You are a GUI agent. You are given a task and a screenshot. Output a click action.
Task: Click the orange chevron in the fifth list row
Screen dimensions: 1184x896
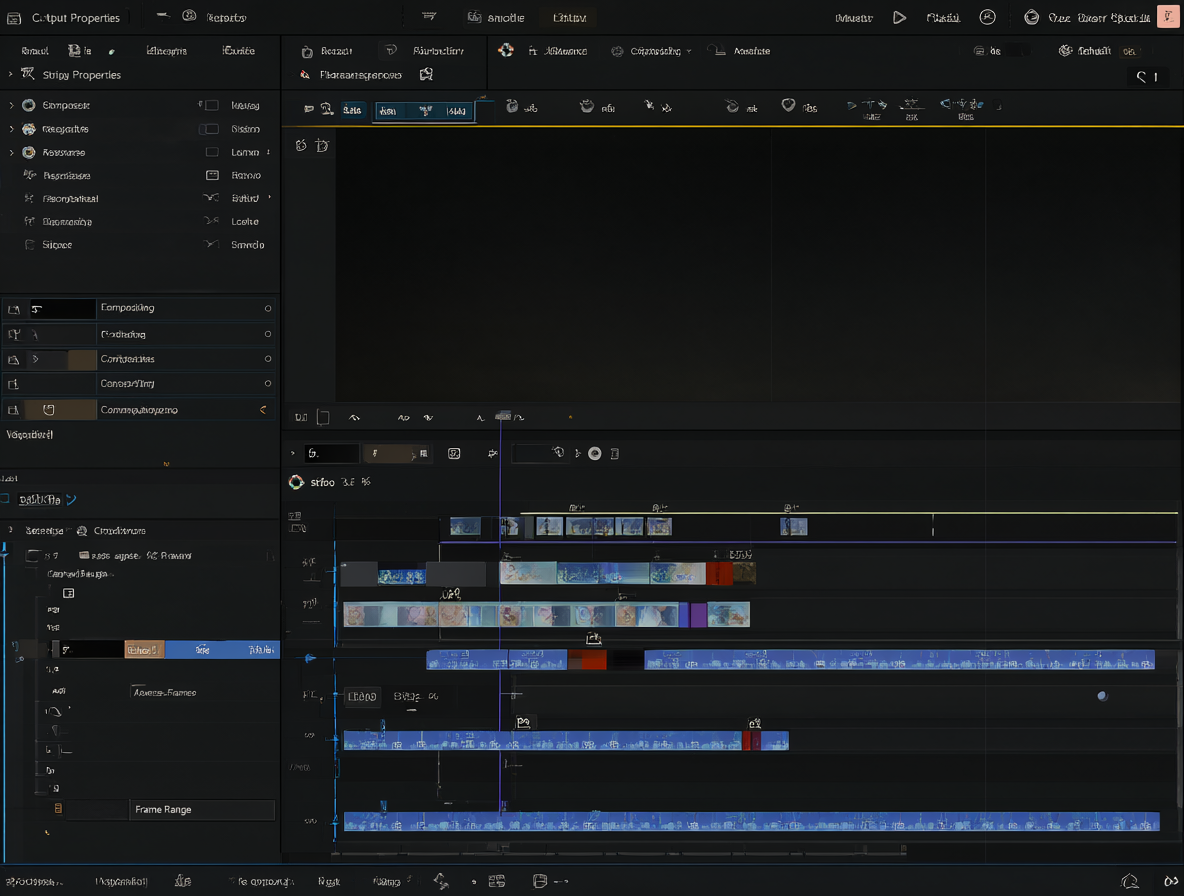[x=263, y=410]
